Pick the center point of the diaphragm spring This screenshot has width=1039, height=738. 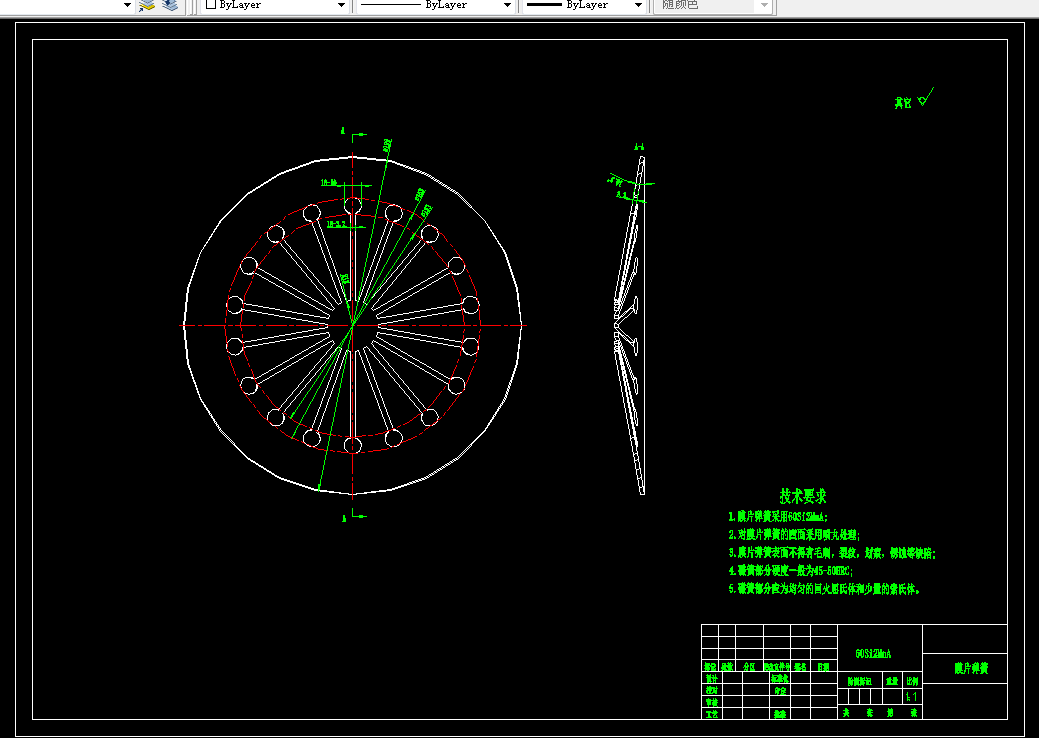click(353, 325)
